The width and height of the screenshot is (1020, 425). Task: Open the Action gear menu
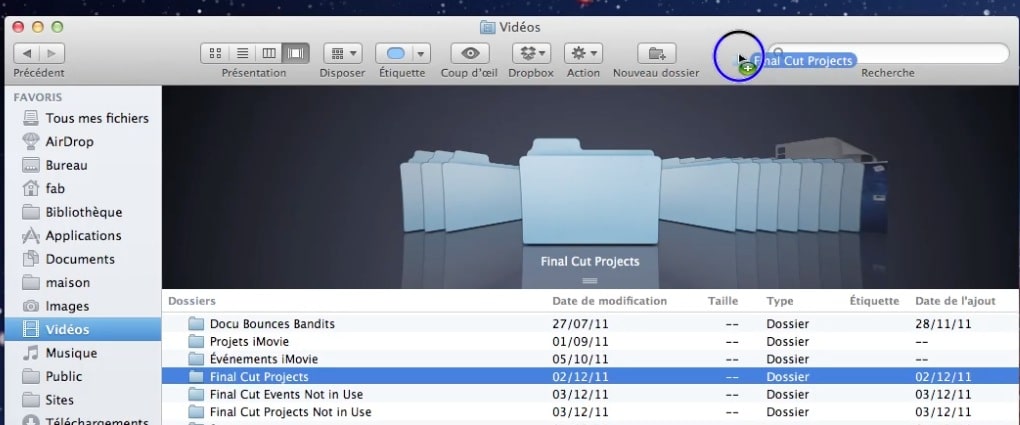pyautogui.click(x=583, y=53)
